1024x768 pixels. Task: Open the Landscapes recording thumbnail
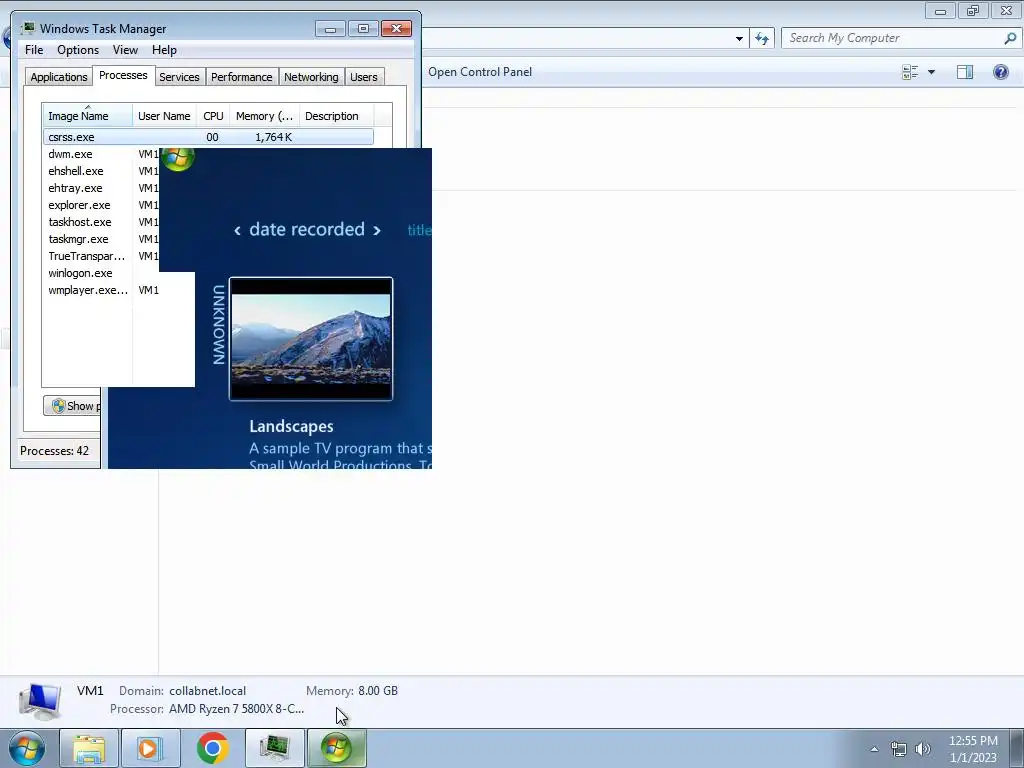pyautogui.click(x=311, y=339)
